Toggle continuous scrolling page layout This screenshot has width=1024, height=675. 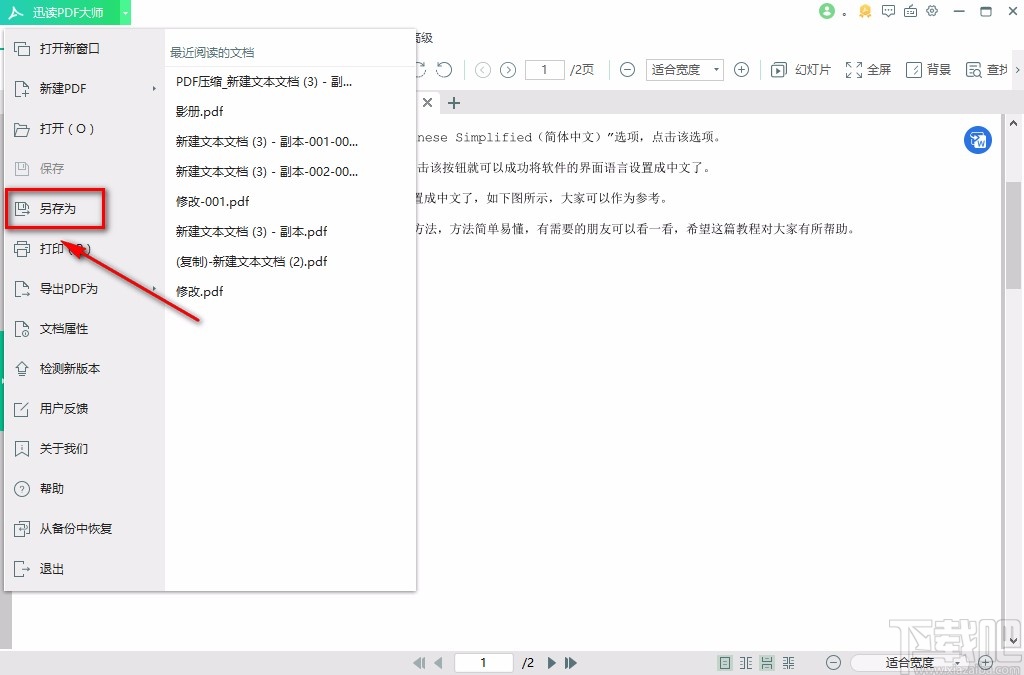point(766,662)
